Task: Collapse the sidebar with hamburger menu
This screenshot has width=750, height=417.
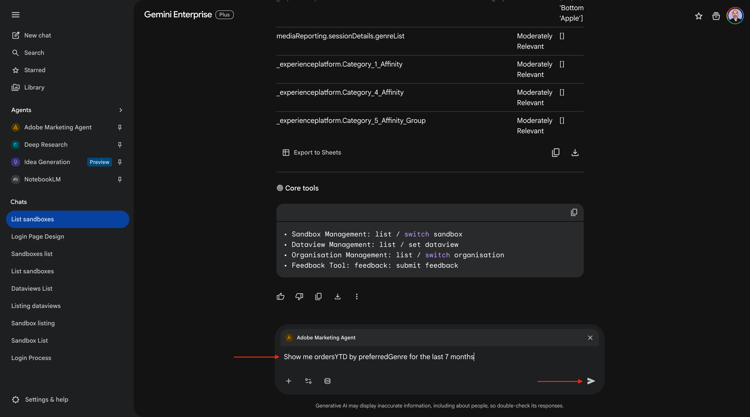Action: click(16, 15)
